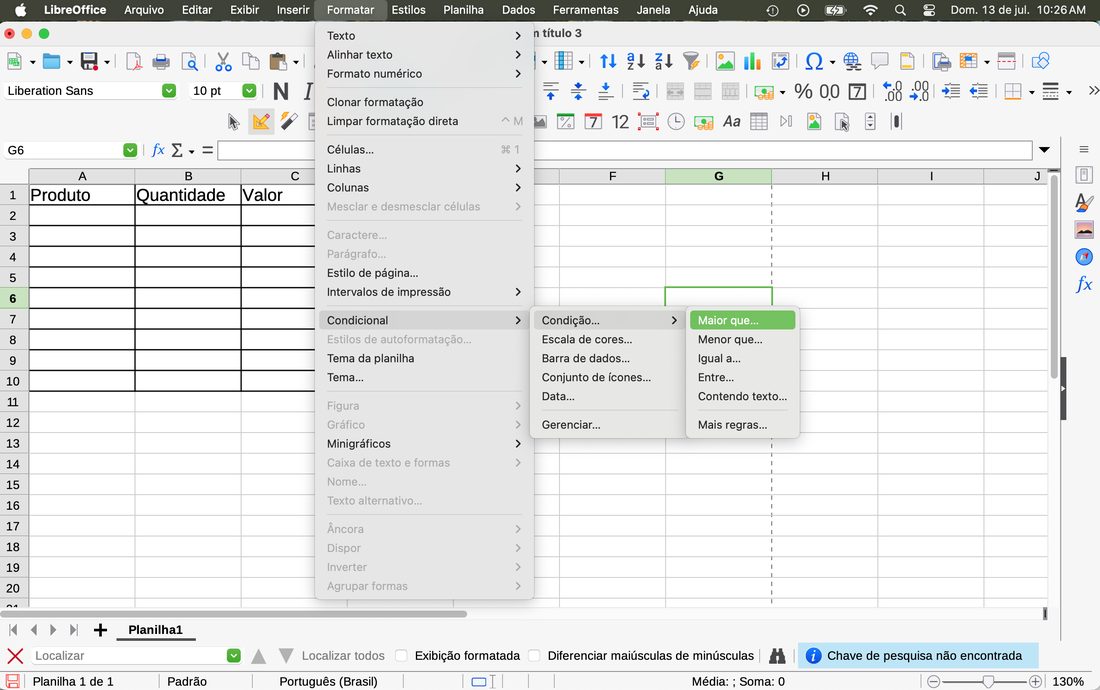Click the Function Wizard fx icon
Viewport: 1100px width, 690px height.
[x=158, y=150]
